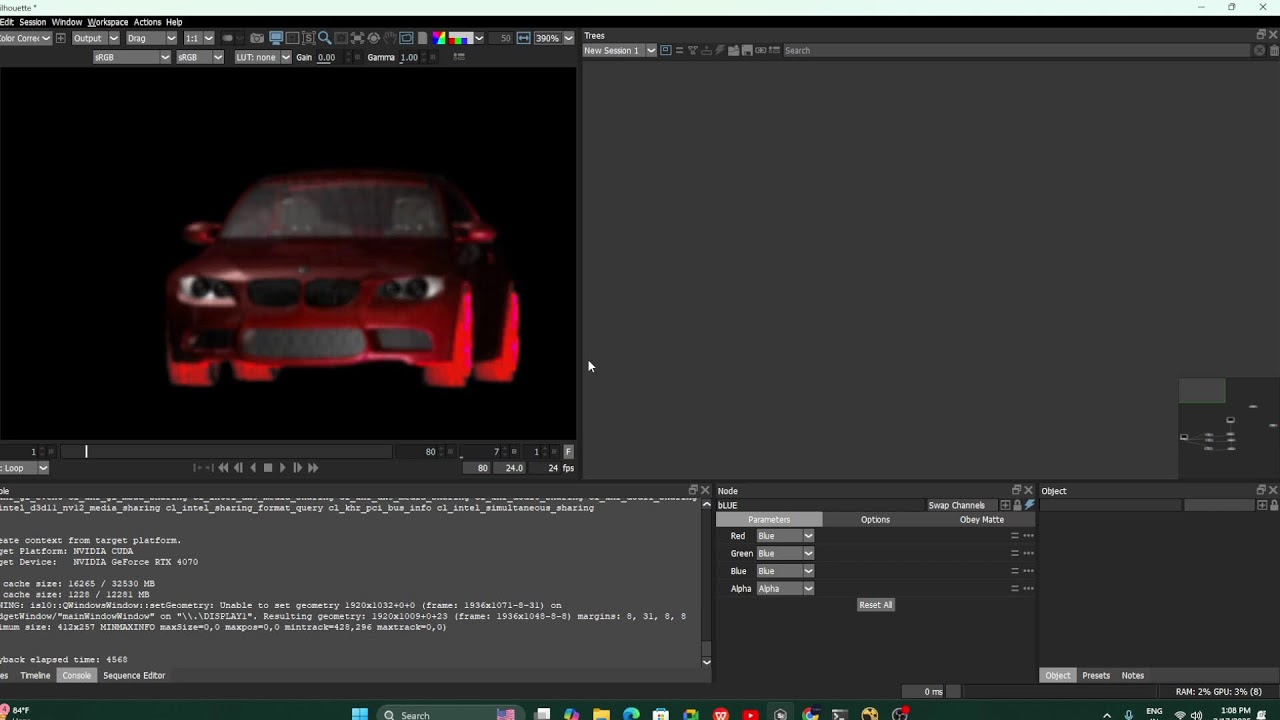
Task: Click the plus box icon in Node panel header
Action: click(x=1005, y=505)
